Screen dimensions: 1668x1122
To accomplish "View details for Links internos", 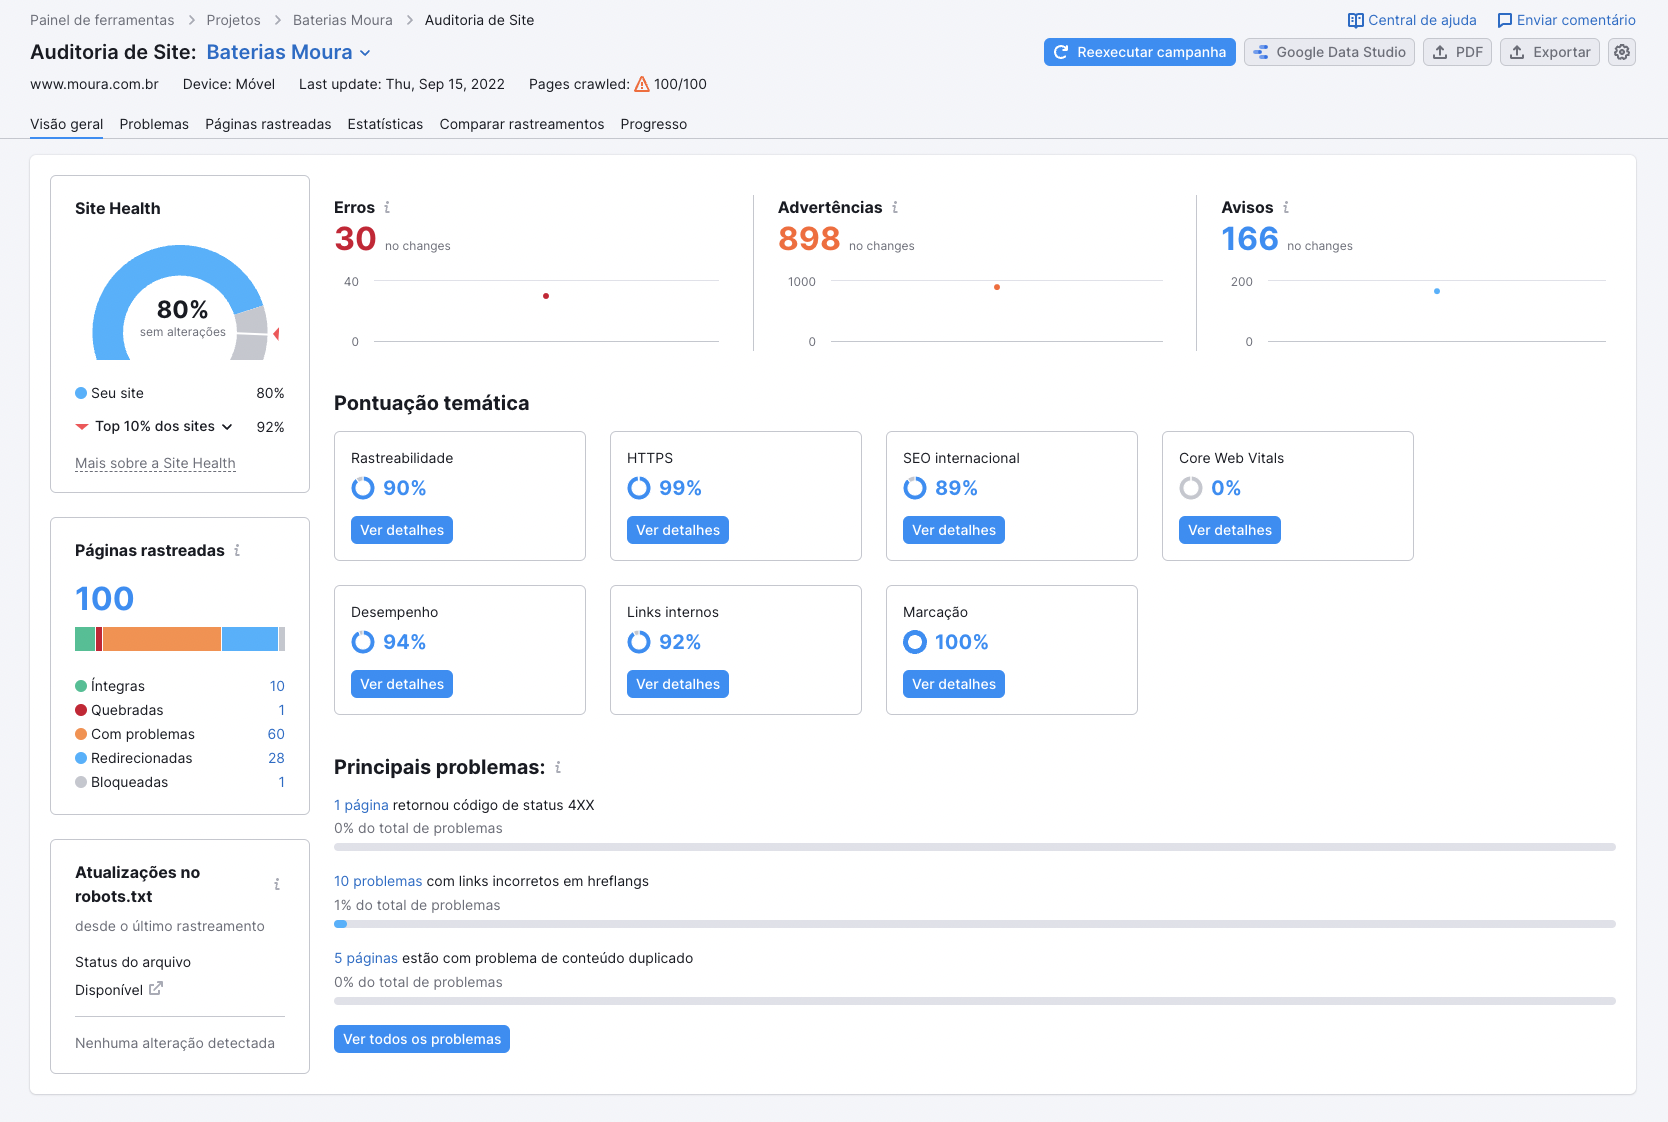I will pyautogui.click(x=678, y=684).
